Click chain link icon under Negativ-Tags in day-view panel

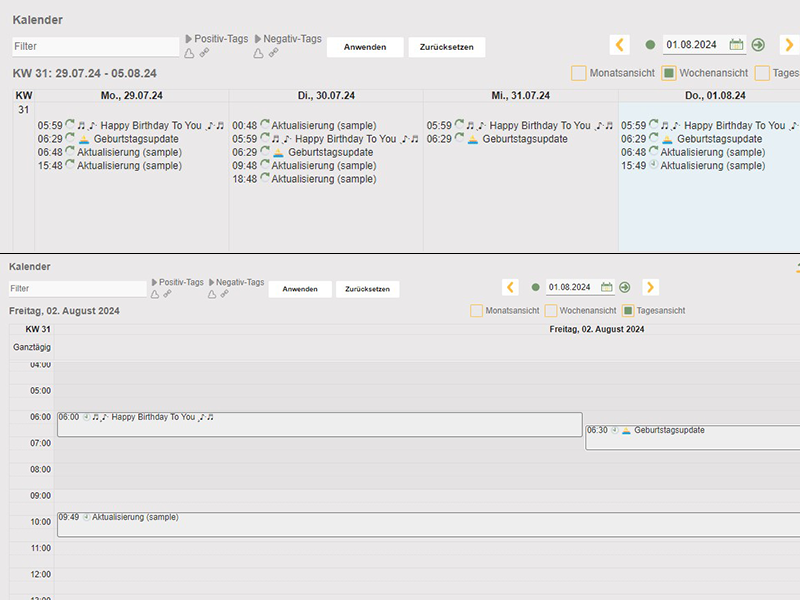click(224, 294)
